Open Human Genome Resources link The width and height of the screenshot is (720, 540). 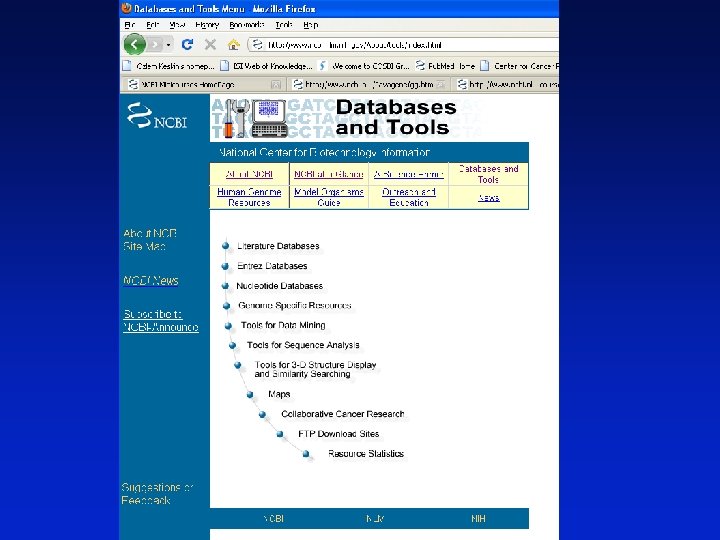point(249,197)
